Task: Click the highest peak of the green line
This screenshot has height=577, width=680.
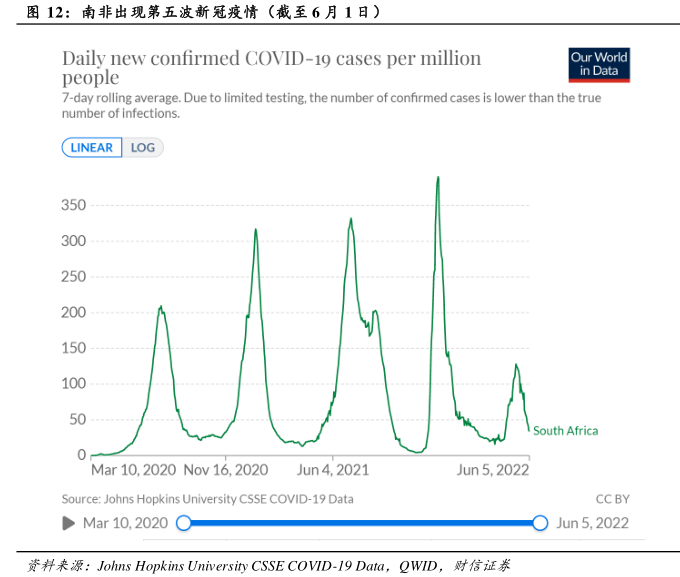Action: tap(438, 179)
